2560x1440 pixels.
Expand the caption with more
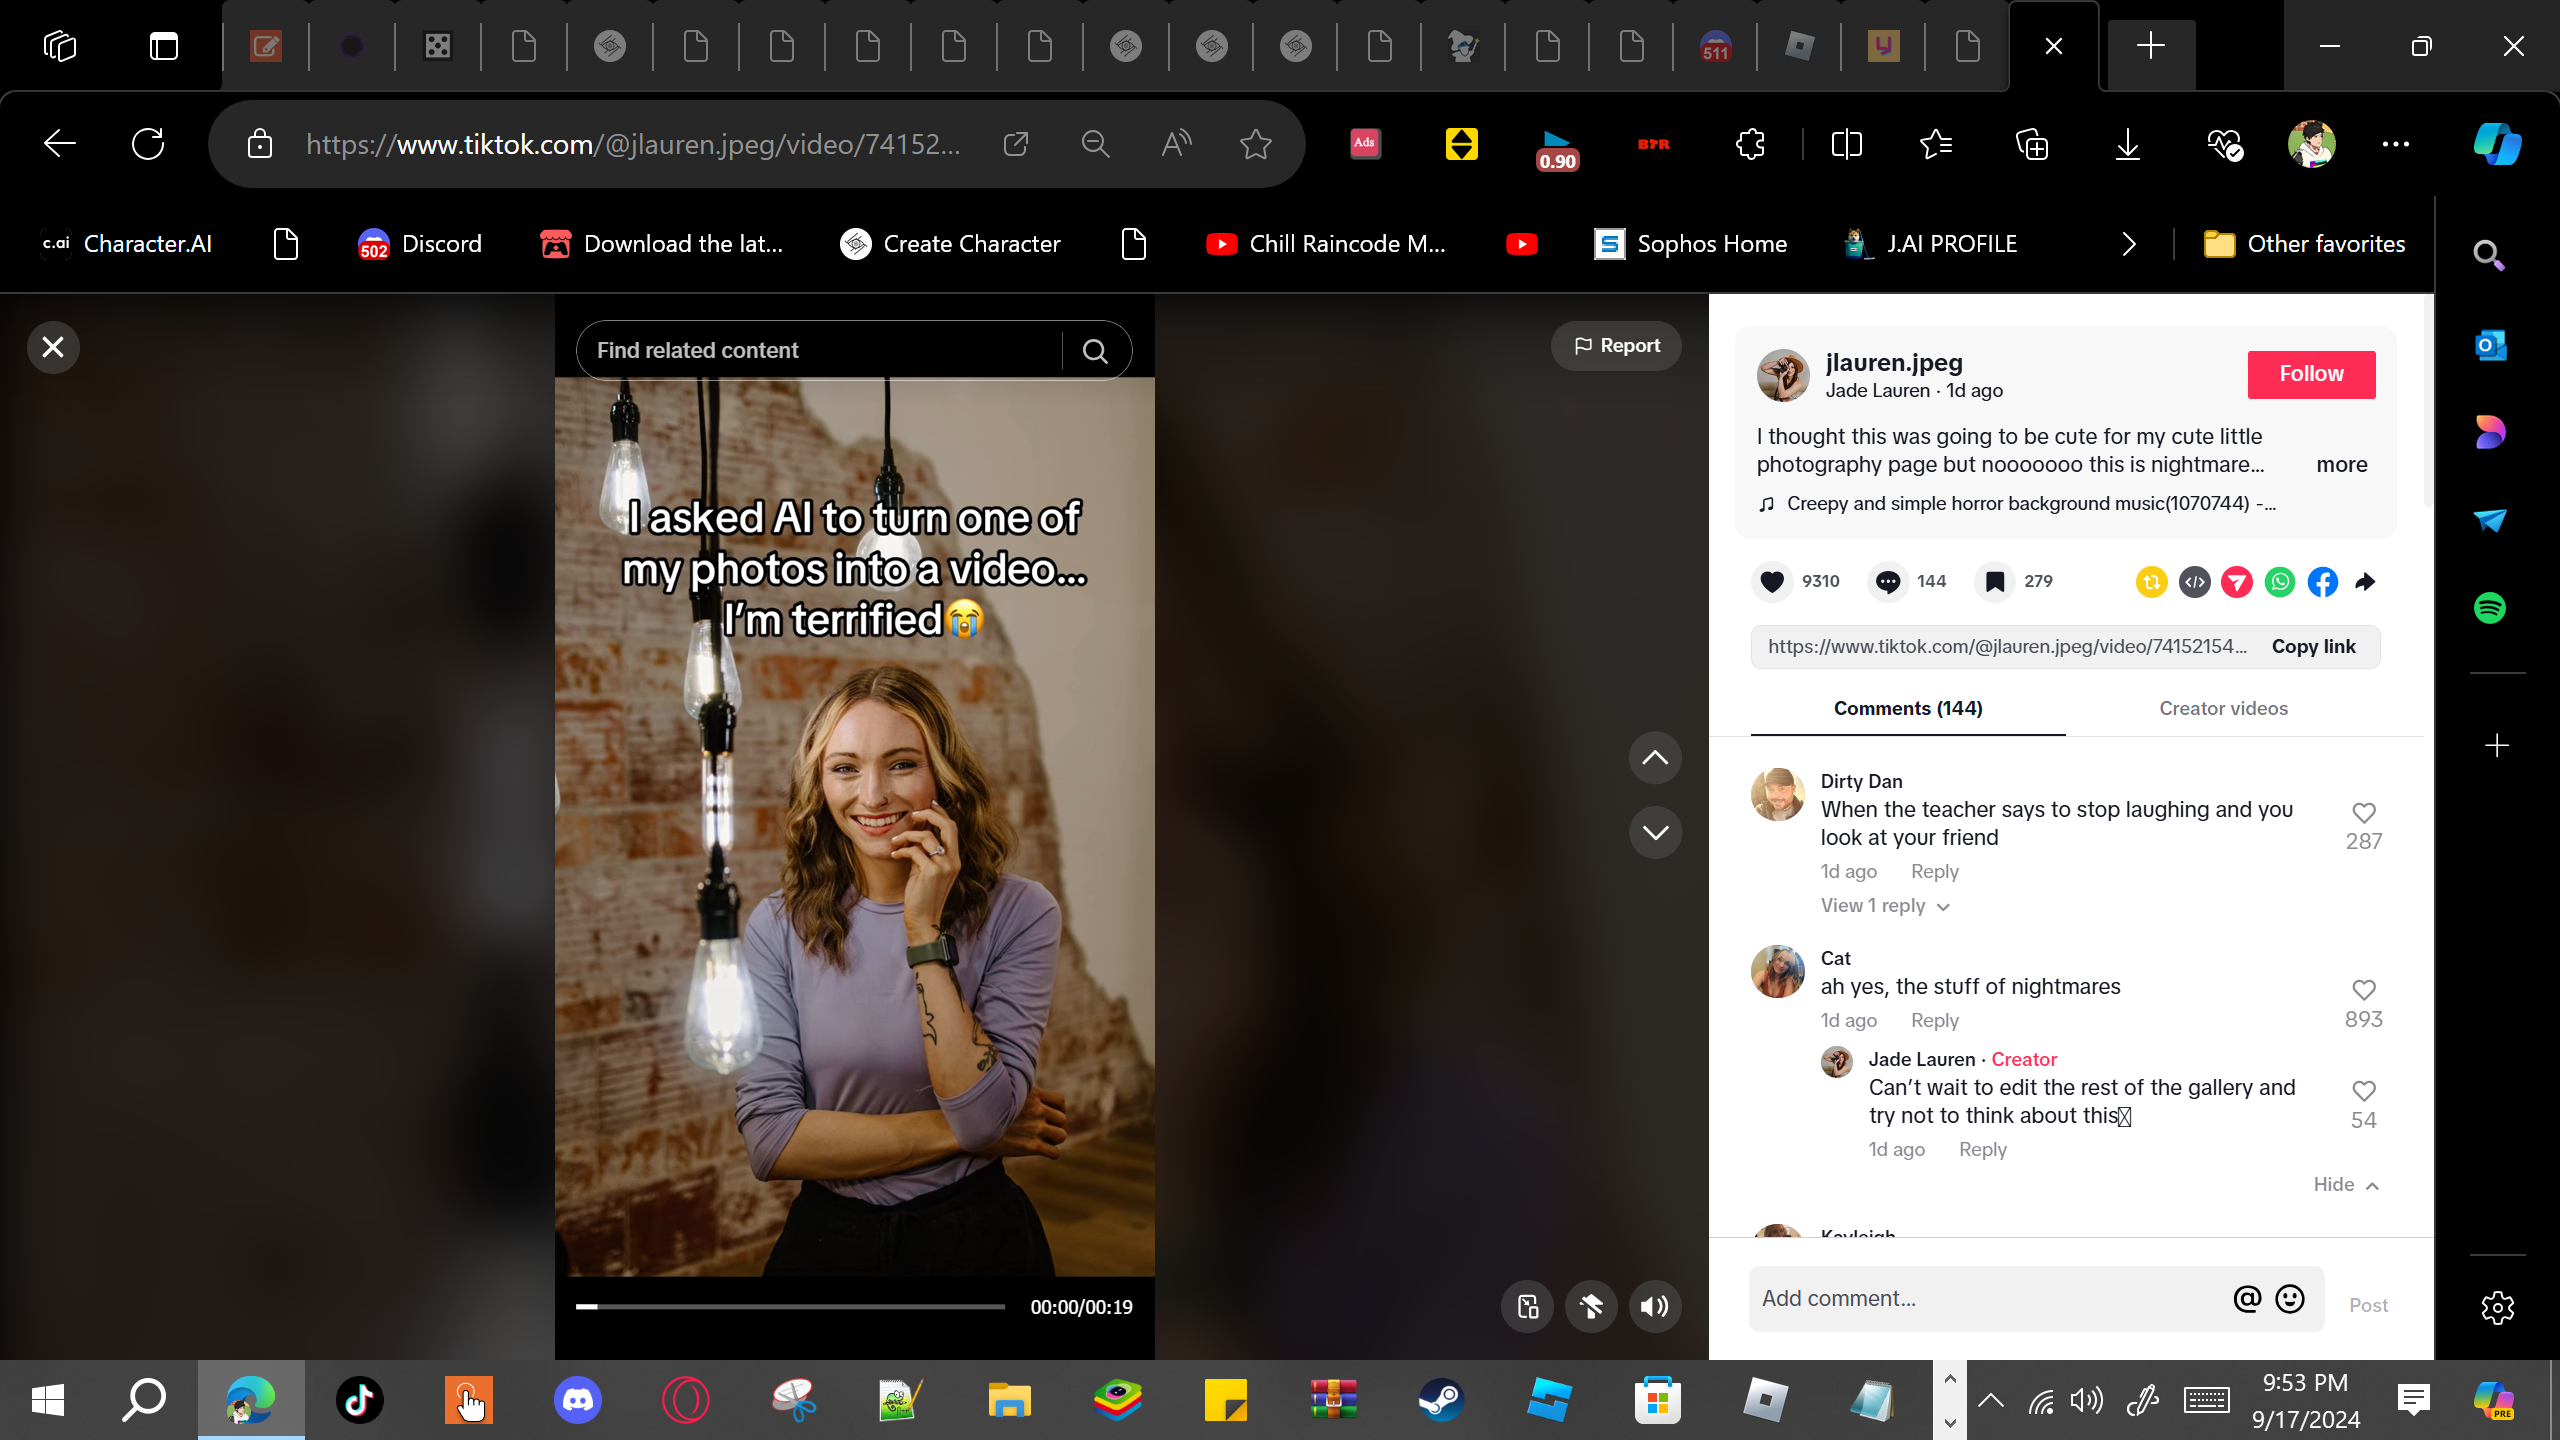pos(2341,464)
